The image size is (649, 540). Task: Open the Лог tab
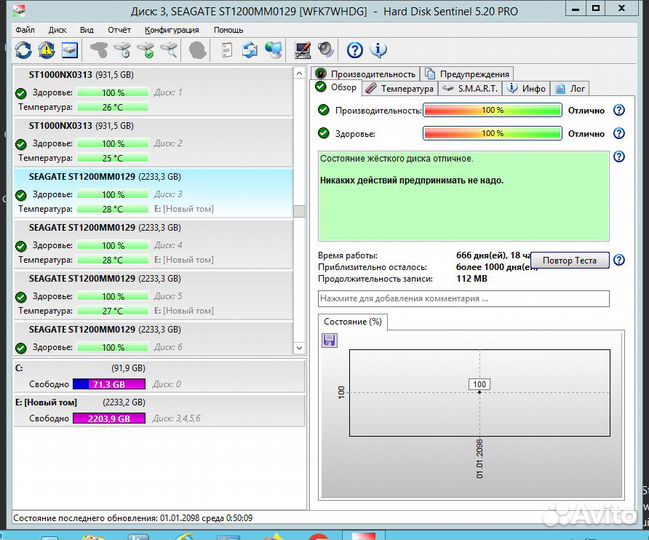[570, 88]
